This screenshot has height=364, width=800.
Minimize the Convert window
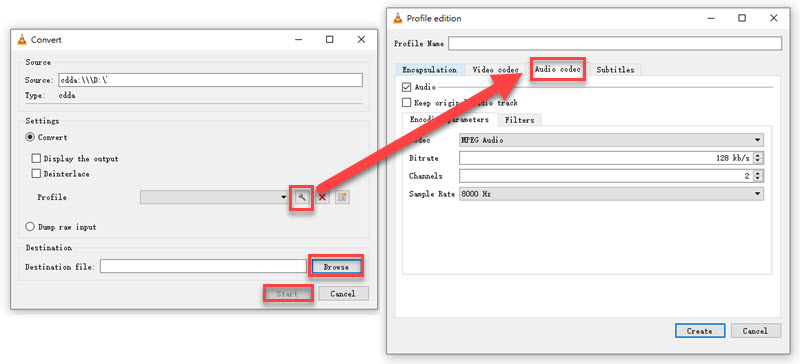[298, 39]
